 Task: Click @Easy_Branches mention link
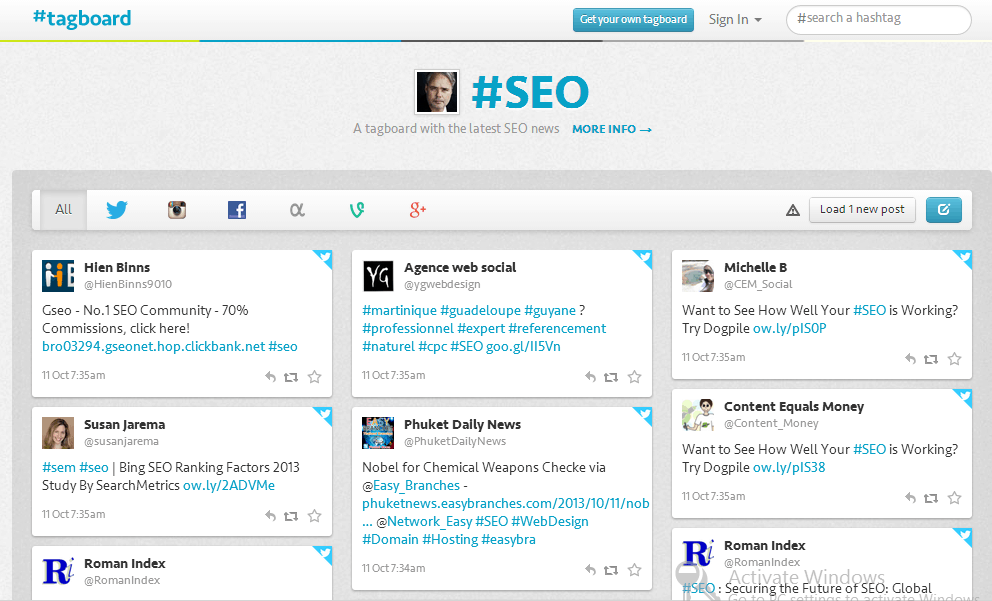pyautogui.click(x=416, y=485)
